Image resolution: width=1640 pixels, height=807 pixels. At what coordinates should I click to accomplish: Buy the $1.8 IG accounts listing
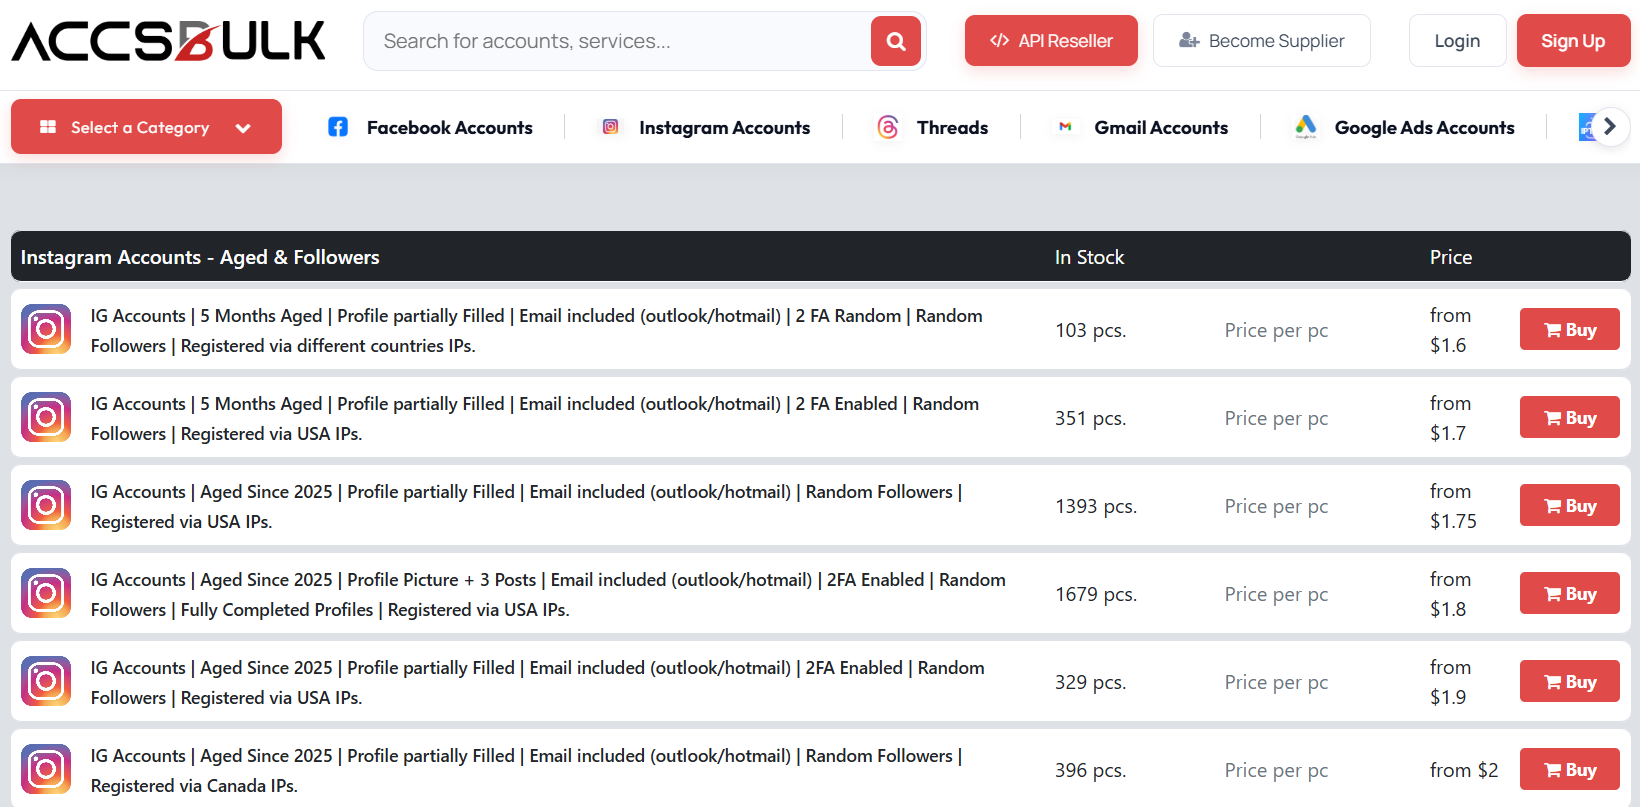(1570, 593)
